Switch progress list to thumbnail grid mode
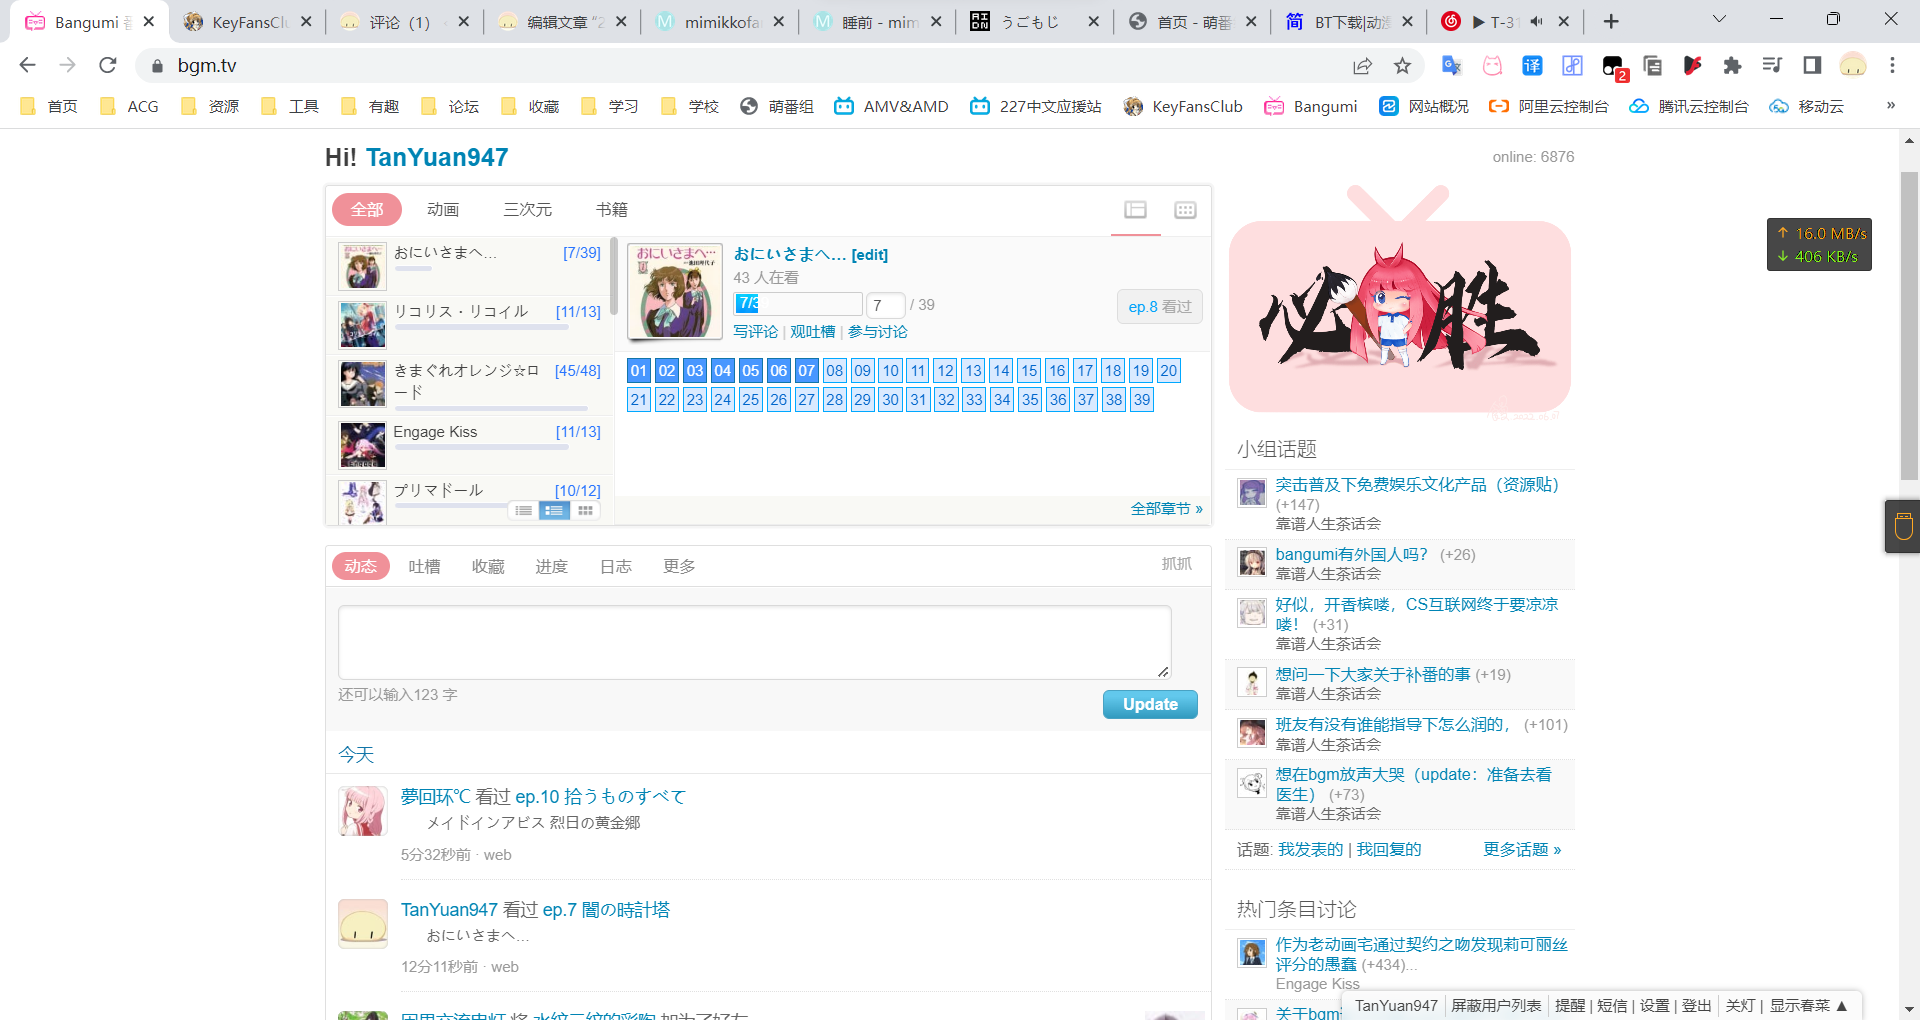Image resolution: width=1920 pixels, height=1020 pixels. tap(585, 511)
